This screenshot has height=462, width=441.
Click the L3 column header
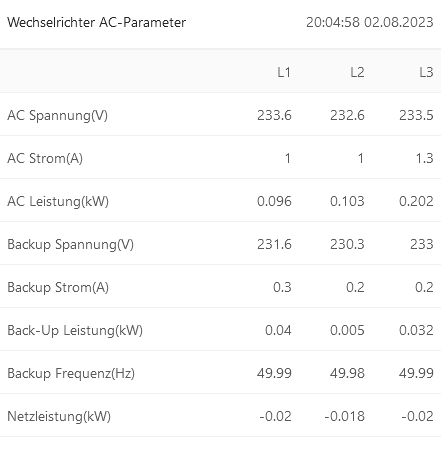(426, 72)
